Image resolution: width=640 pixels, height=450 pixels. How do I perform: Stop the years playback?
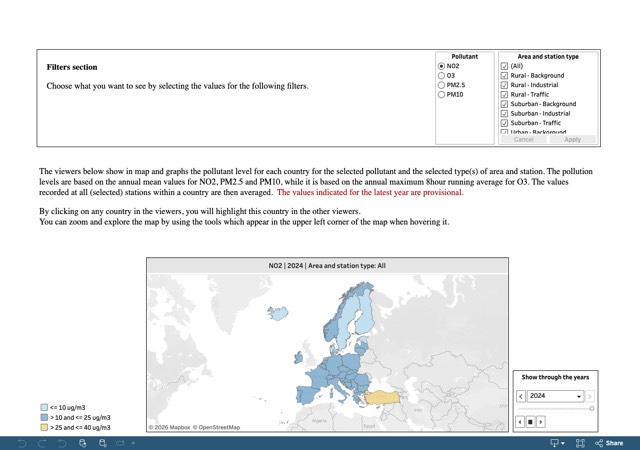click(530, 422)
